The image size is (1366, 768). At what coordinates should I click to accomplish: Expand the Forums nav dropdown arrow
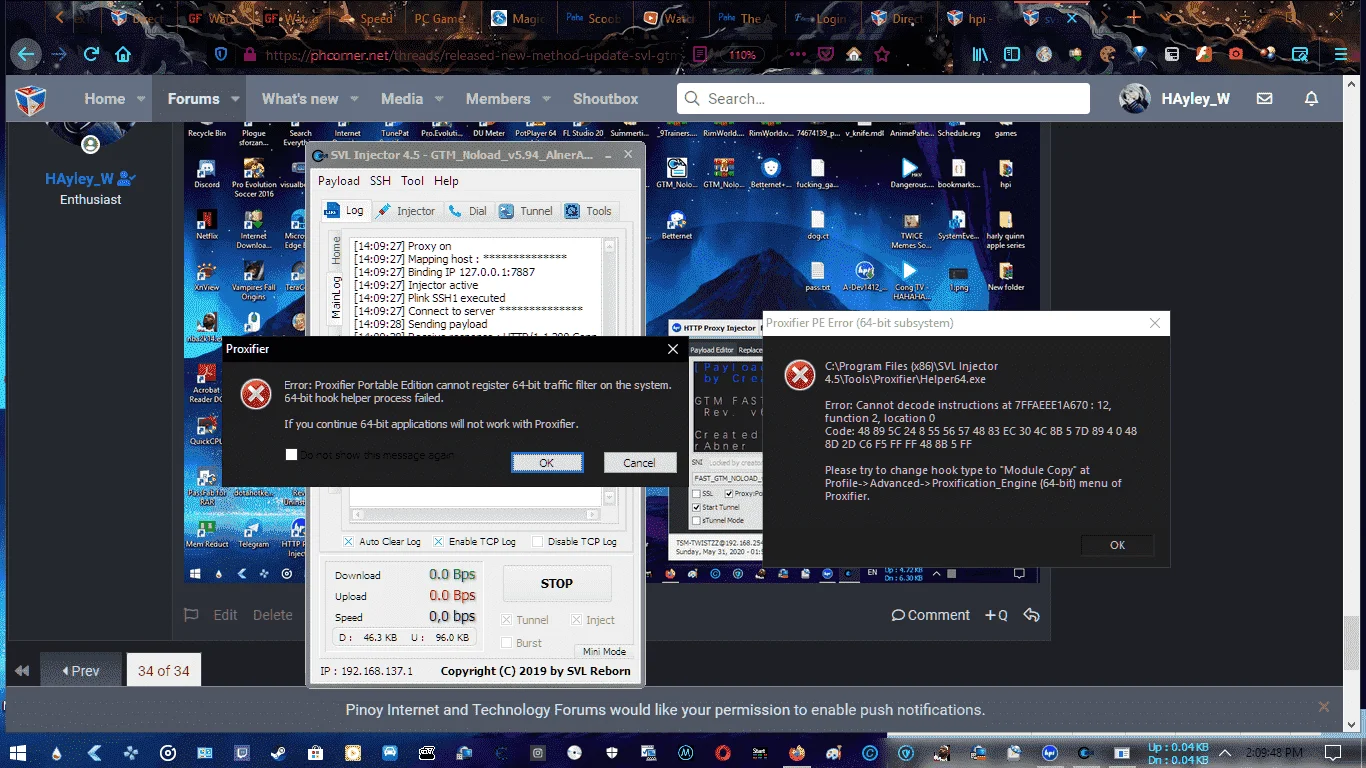pyautogui.click(x=236, y=99)
